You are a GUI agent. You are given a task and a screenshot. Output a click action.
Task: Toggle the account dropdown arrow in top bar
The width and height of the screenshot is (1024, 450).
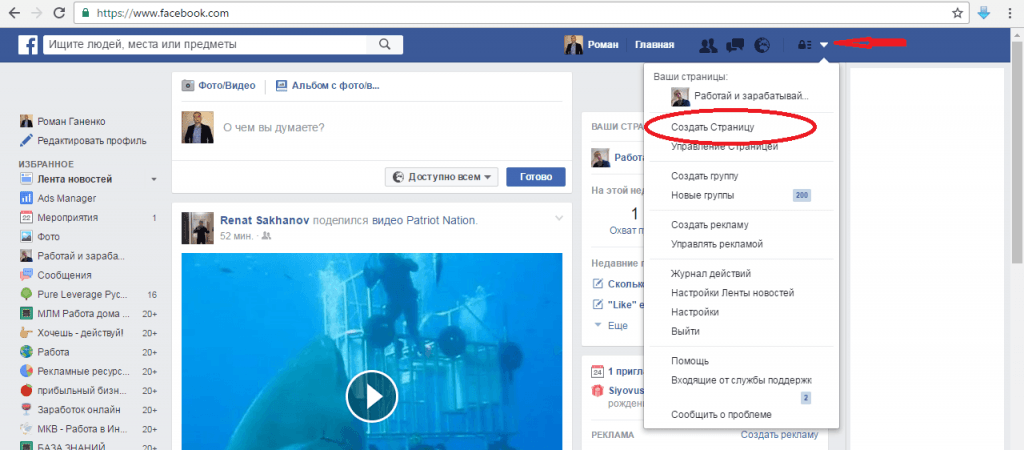pos(824,44)
